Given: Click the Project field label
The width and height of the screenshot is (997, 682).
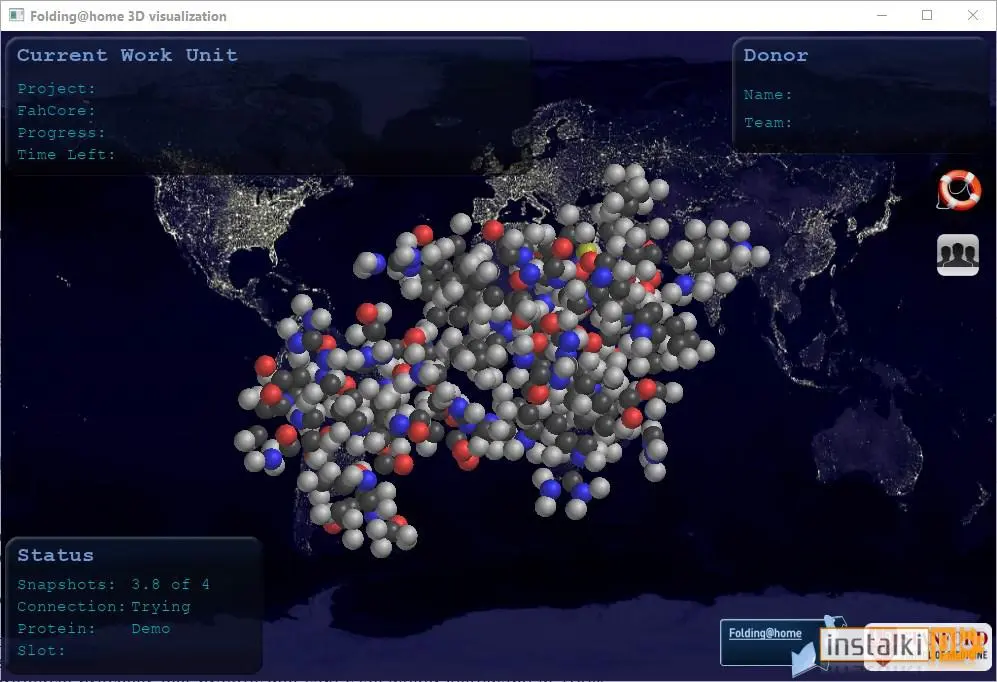Looking at the screenshot, I should coord(57,89).
